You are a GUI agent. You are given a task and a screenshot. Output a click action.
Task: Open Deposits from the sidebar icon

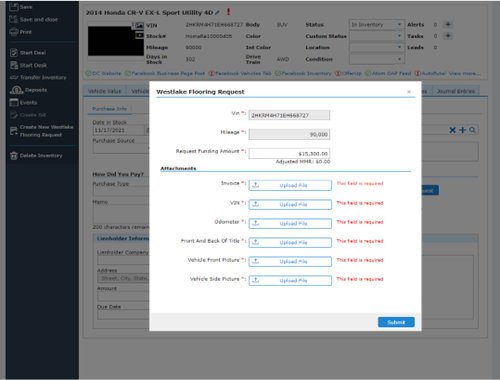click(16, 90)
